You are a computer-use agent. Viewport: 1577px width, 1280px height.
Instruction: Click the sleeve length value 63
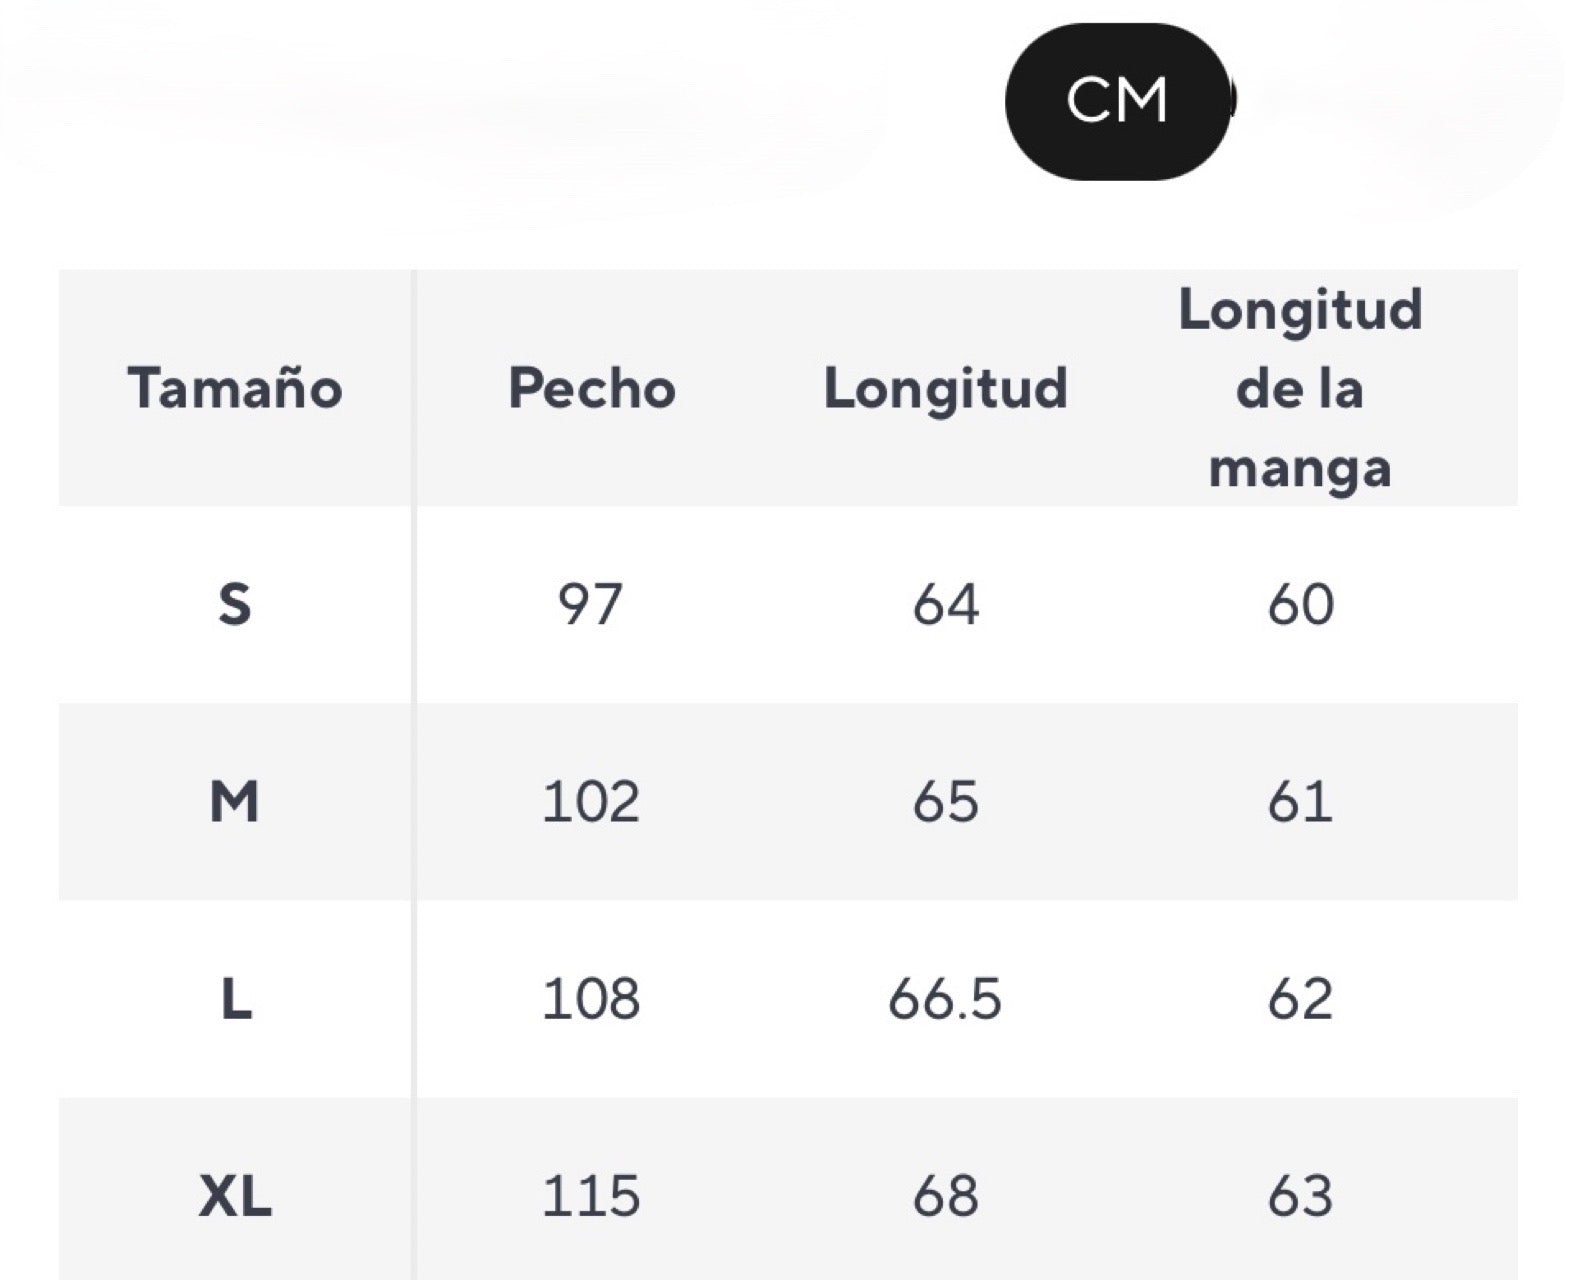(x=1300, y=1195)
